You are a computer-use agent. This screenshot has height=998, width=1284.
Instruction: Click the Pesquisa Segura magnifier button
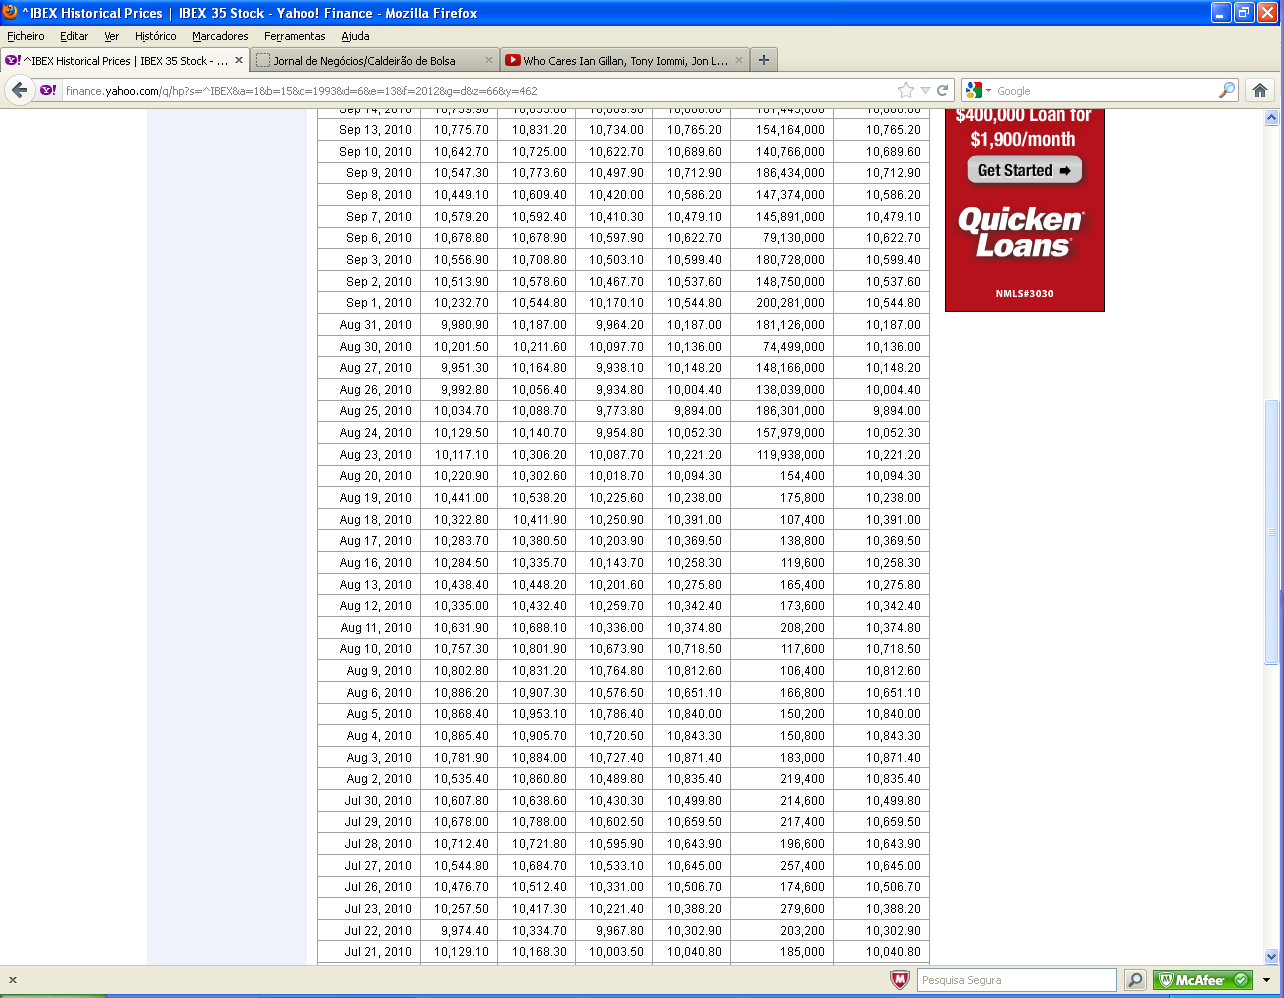[1135, 980]
